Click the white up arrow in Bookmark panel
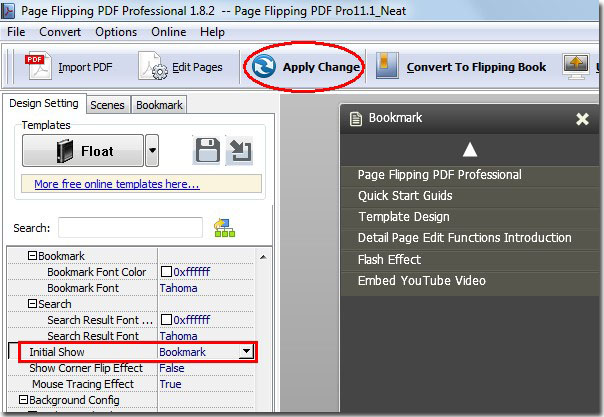The width and height of the screenshot is (604, 417). [470, 150]
